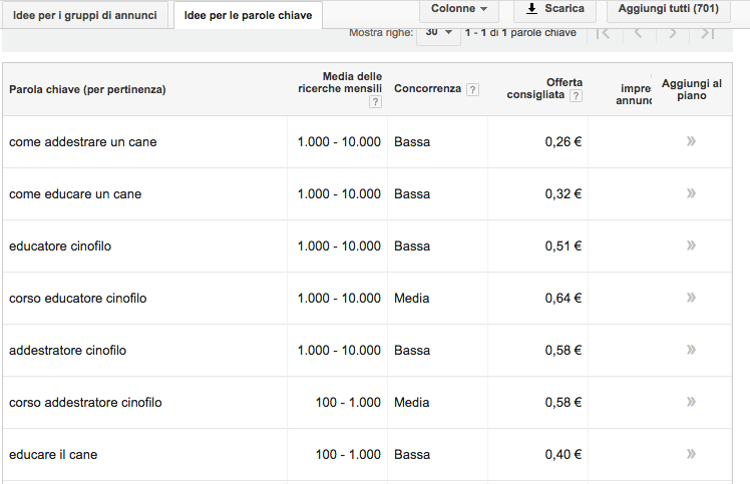
Task: Add 'come addestrare un cane' to plan
Action: pos(691,141)
